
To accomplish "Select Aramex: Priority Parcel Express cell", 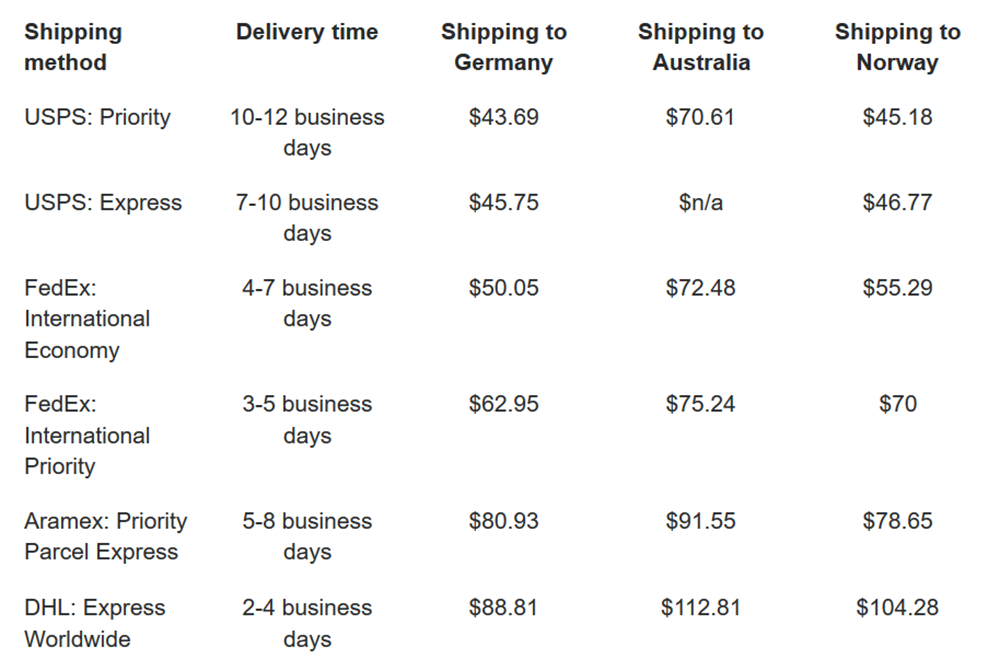I will coord(106,537).
